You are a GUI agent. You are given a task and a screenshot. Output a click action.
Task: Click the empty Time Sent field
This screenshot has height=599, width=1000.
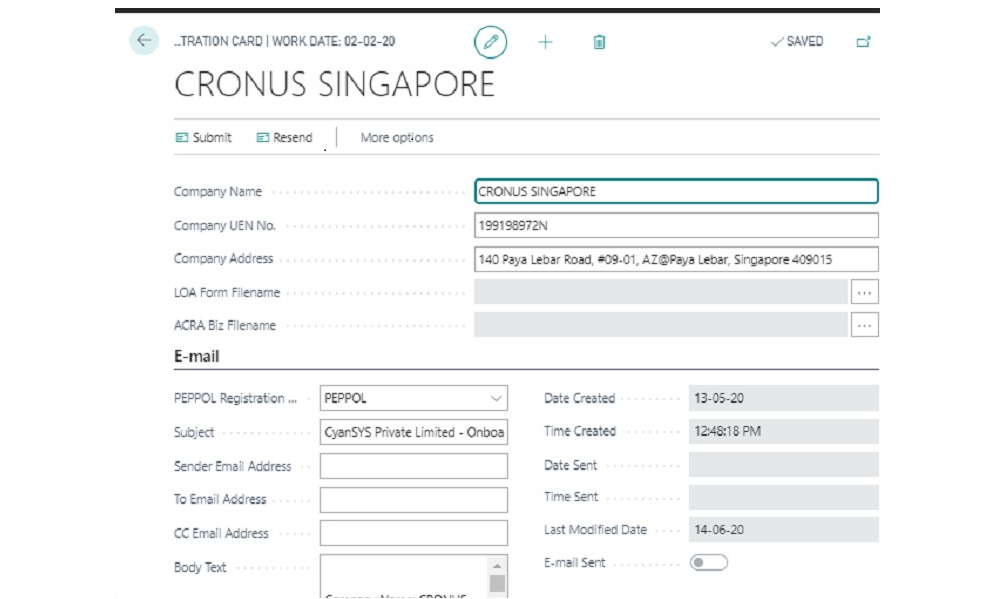(x=783, y=497)
